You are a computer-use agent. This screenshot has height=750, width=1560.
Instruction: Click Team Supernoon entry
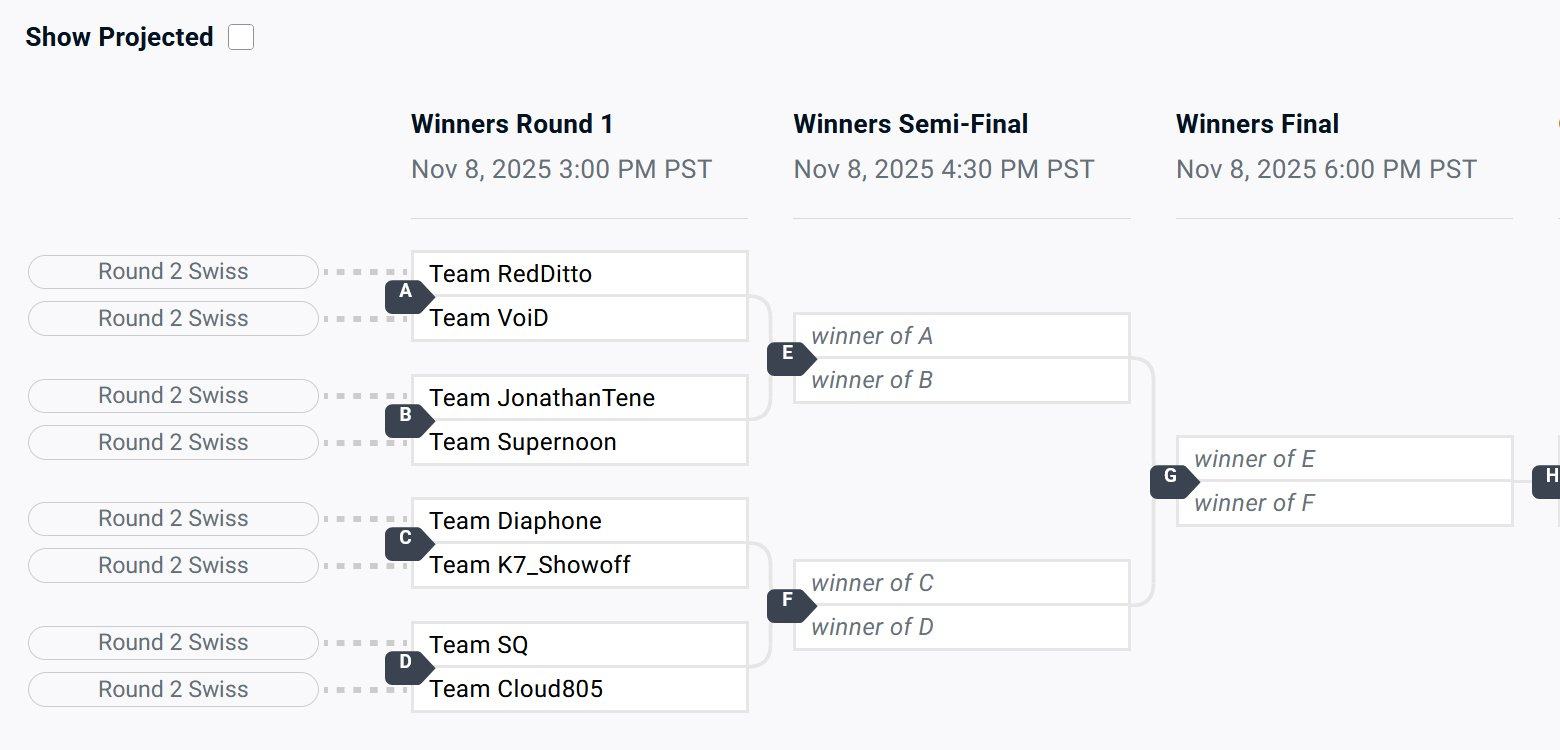coord(580,442)
